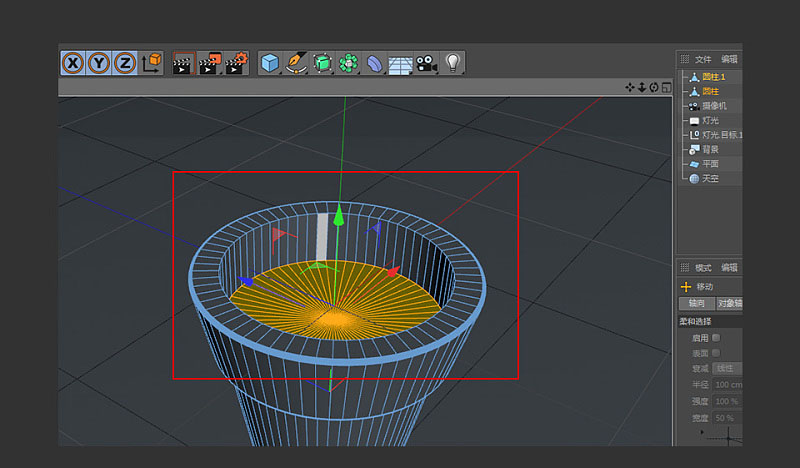Select the 圆柱.1 object in tree
The width and height of the screenshot is (800, 468).
pyautogui.click(x=713, y=77)
